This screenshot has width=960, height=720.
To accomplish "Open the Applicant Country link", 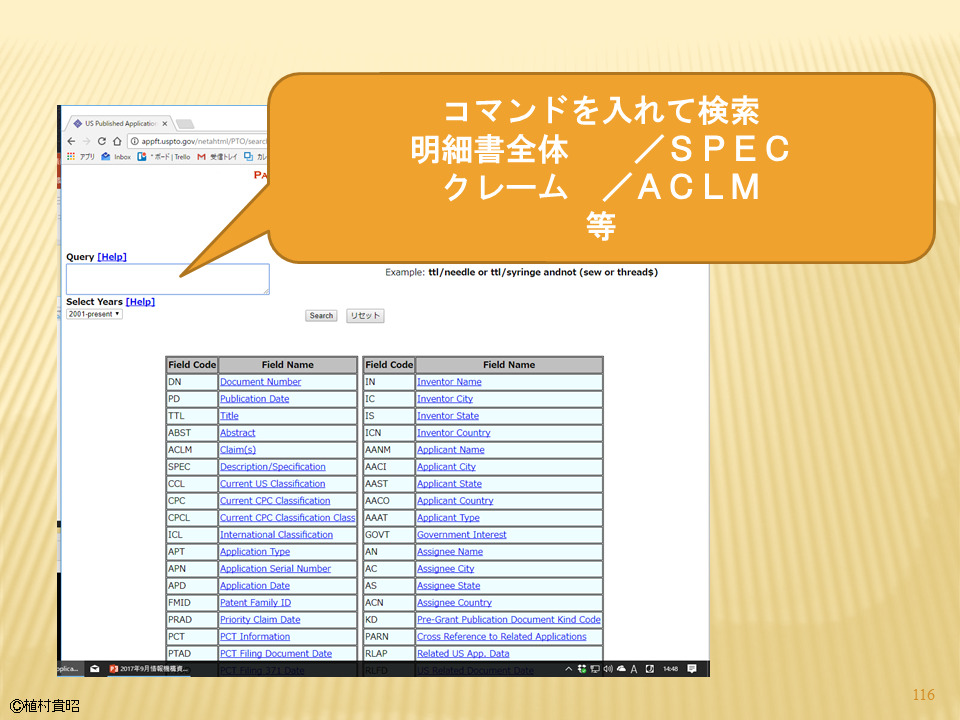I will [455, 501].
